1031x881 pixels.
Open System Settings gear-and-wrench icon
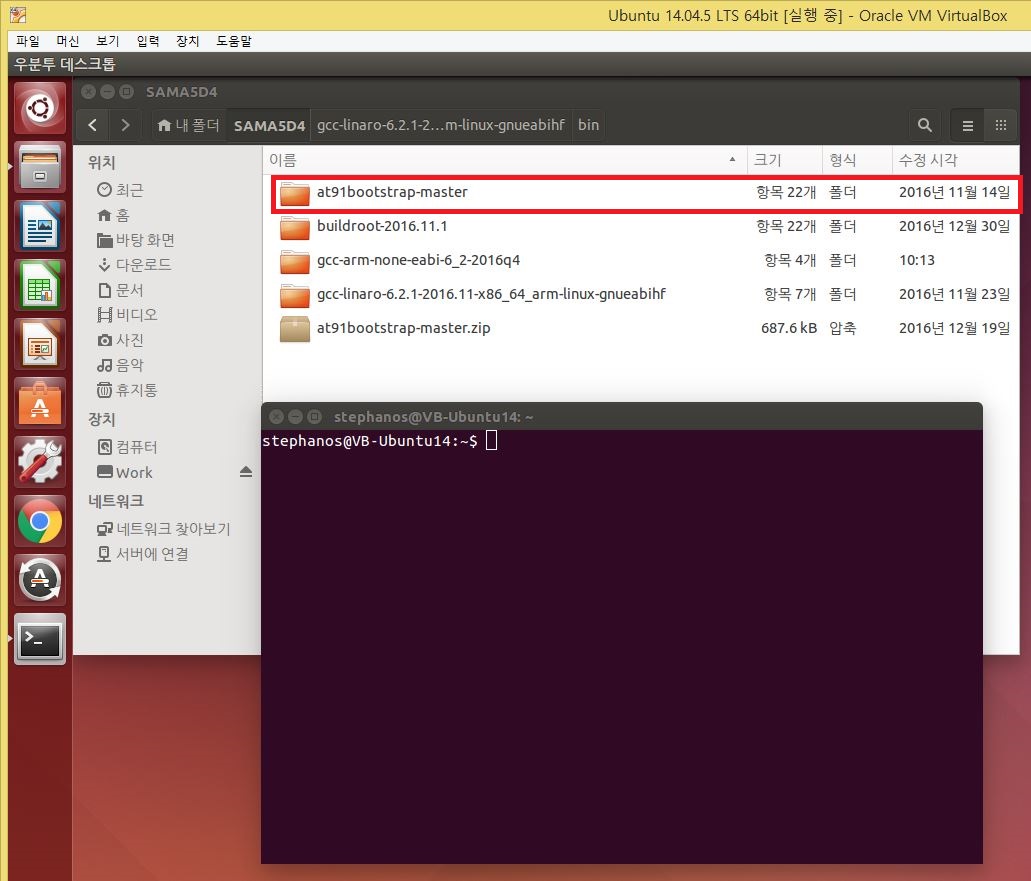40,462
